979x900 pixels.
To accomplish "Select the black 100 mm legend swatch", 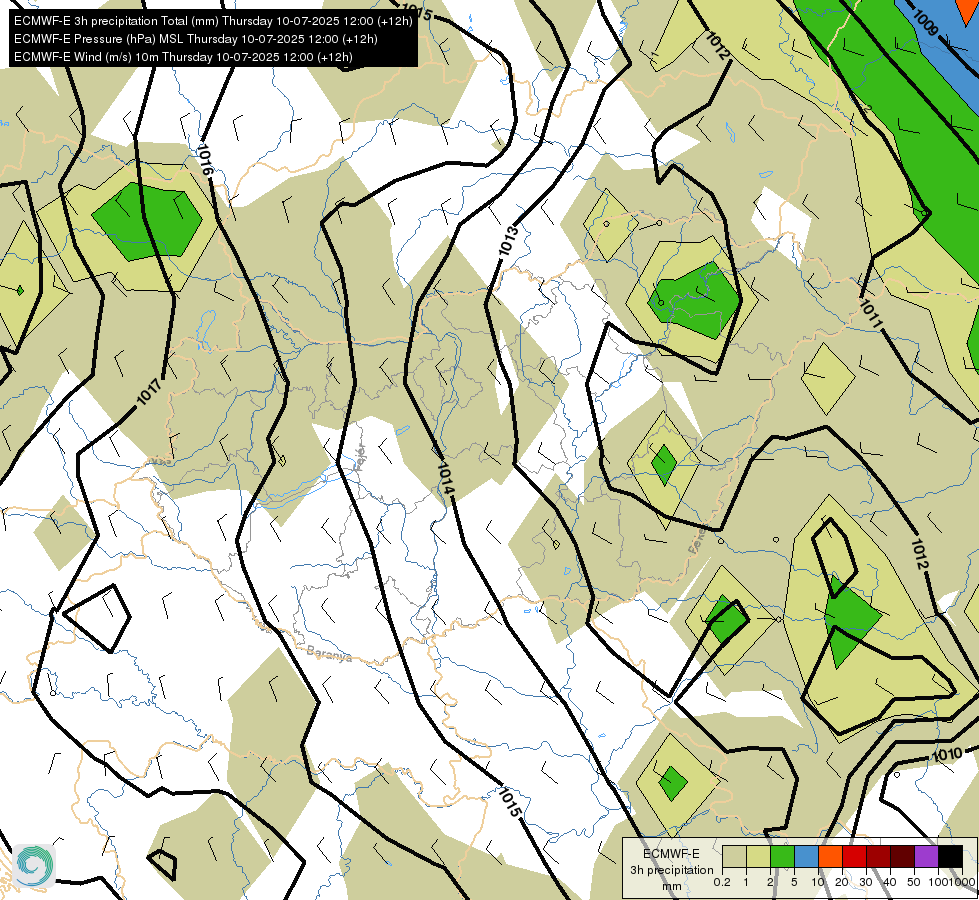I will tap(950, 856).
